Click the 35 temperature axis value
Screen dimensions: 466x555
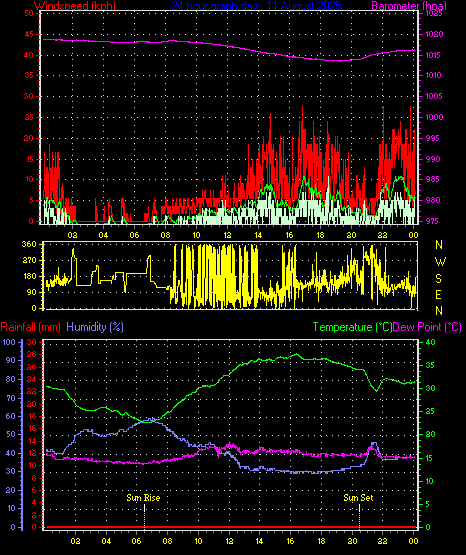[430, 365]
